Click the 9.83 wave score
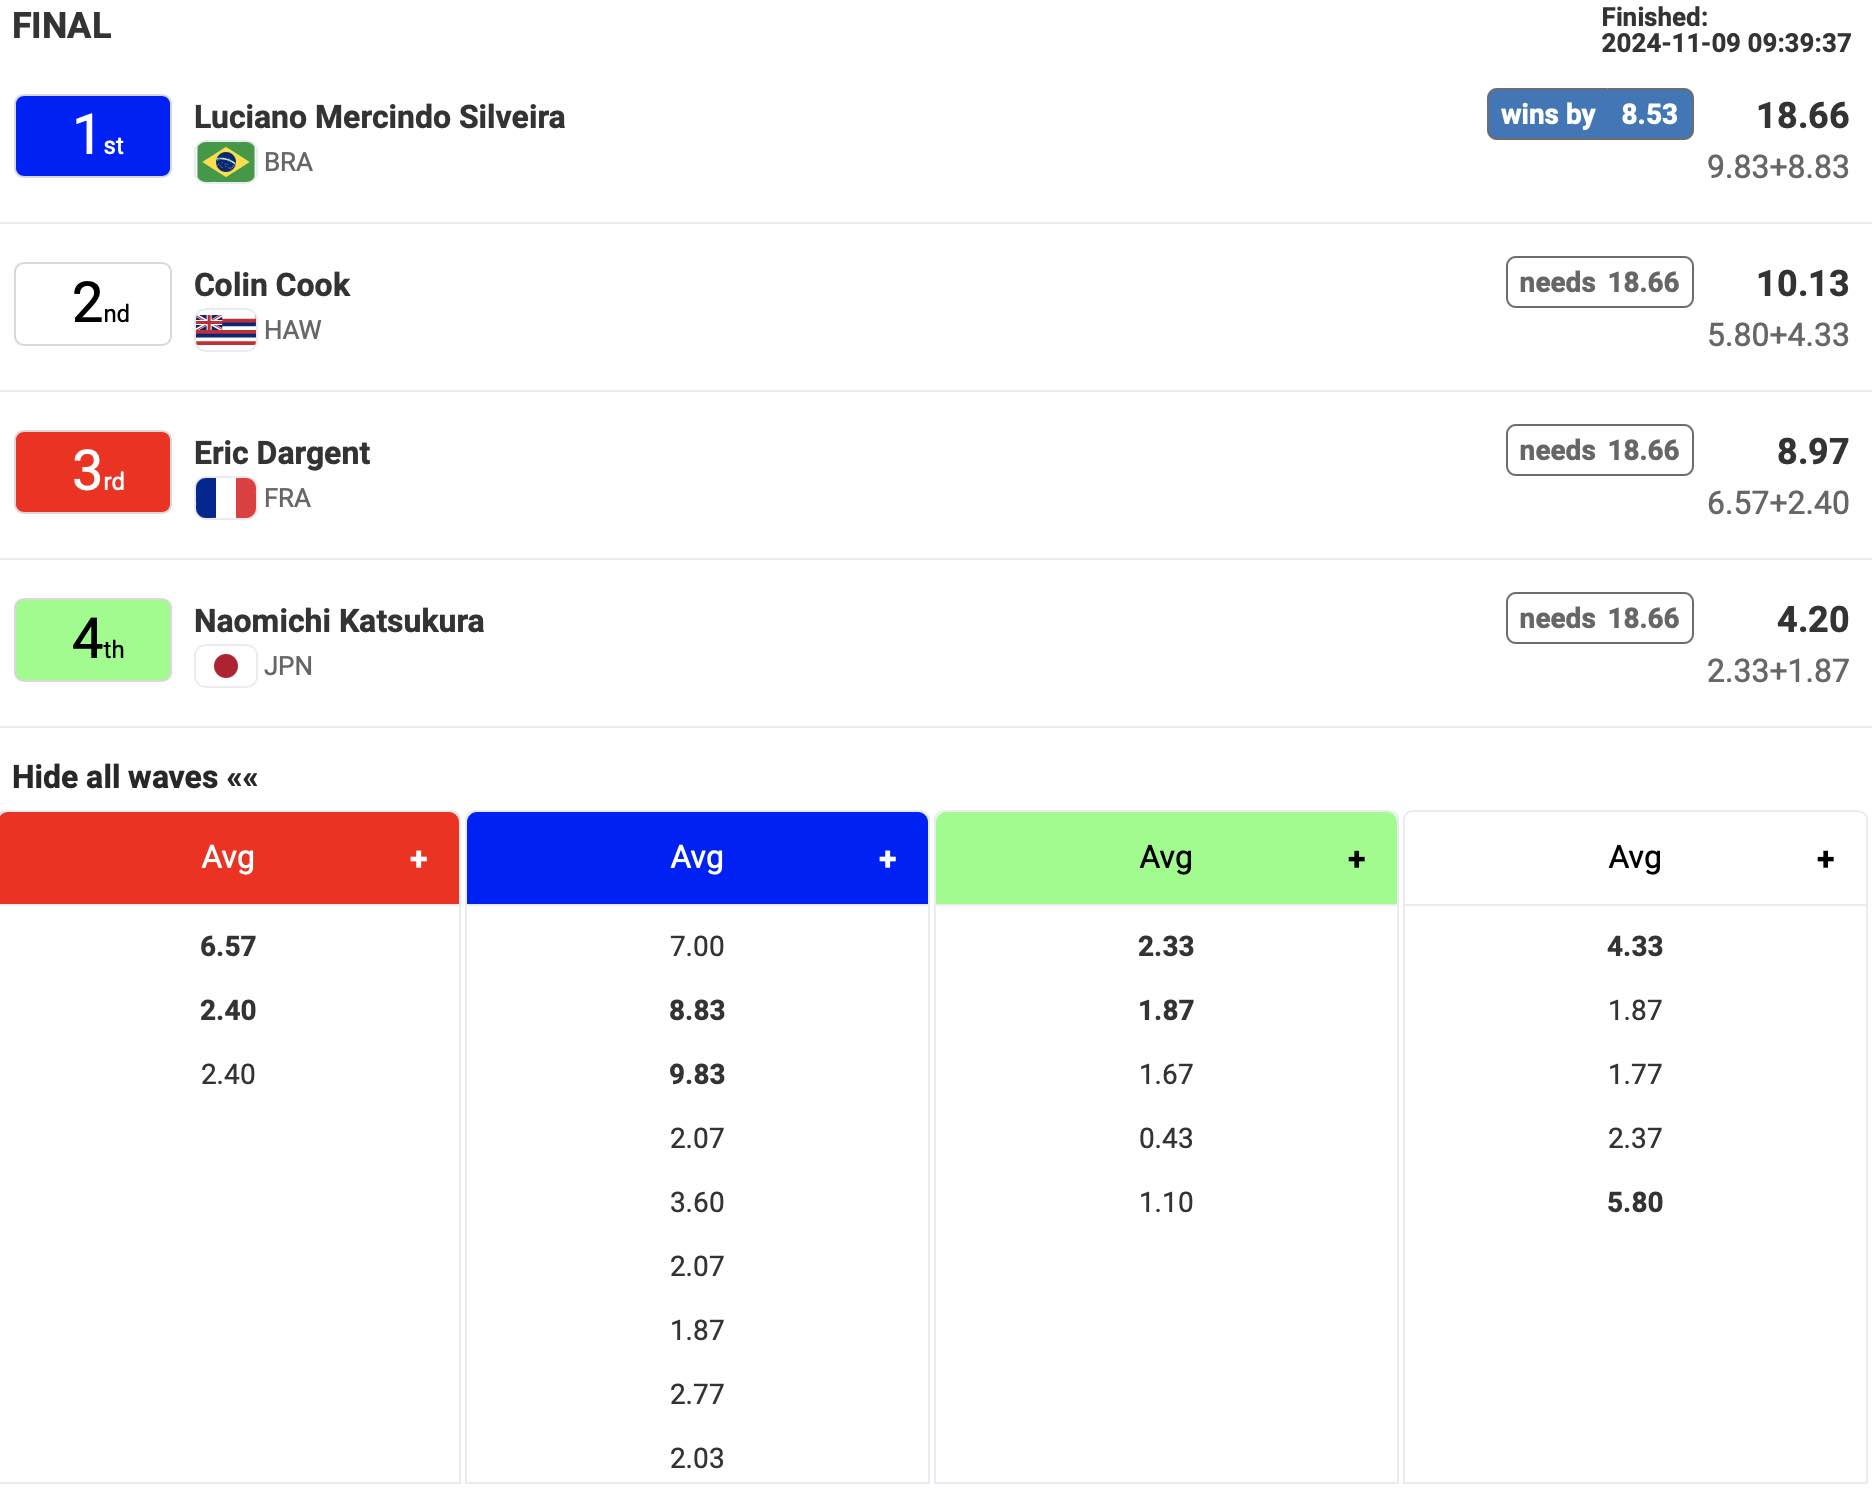Image resolution: width=1876 pixels, height=1488 pixels. click(x=697, y=1074)
